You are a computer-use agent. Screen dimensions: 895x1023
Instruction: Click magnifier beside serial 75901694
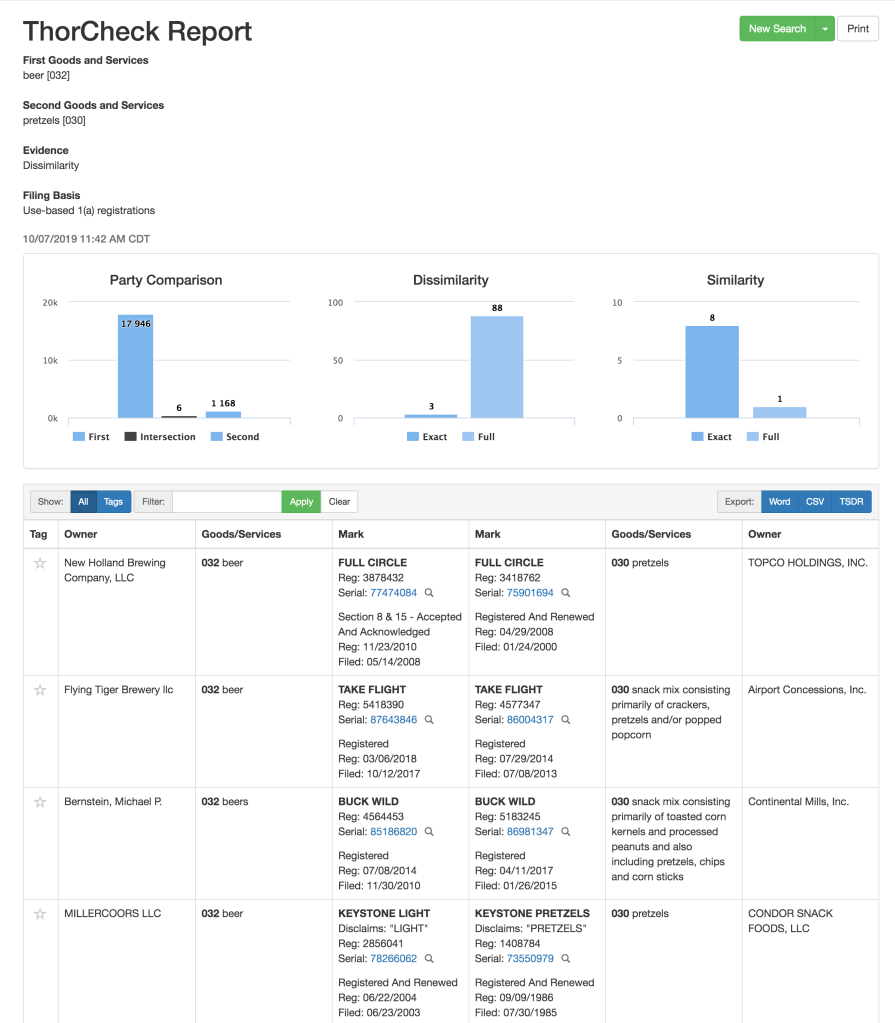point(566,593)
